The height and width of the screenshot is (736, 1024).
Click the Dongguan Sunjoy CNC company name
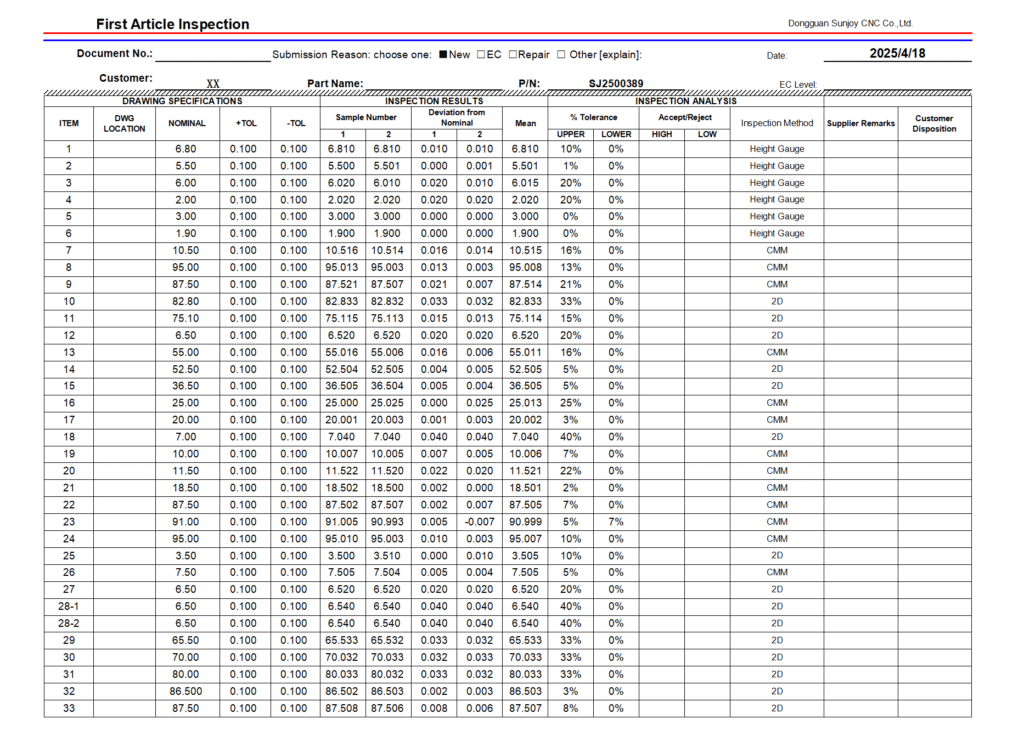coord(850,23)
